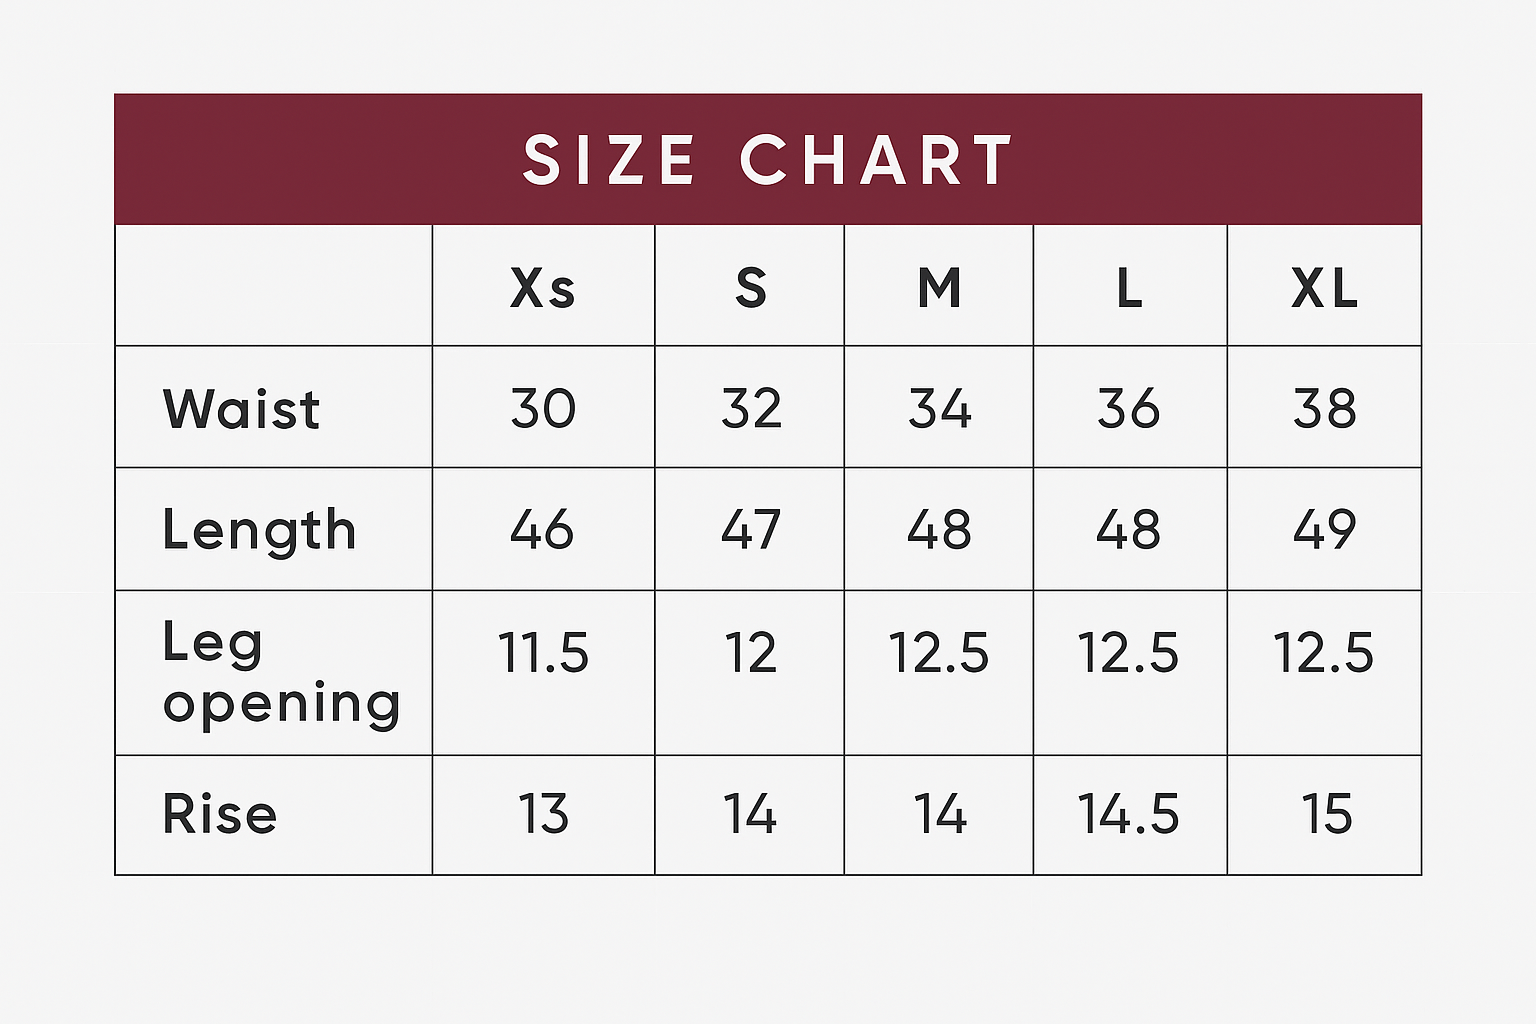Click the L size column header

pyautogui.click(x=1129, y=288)
